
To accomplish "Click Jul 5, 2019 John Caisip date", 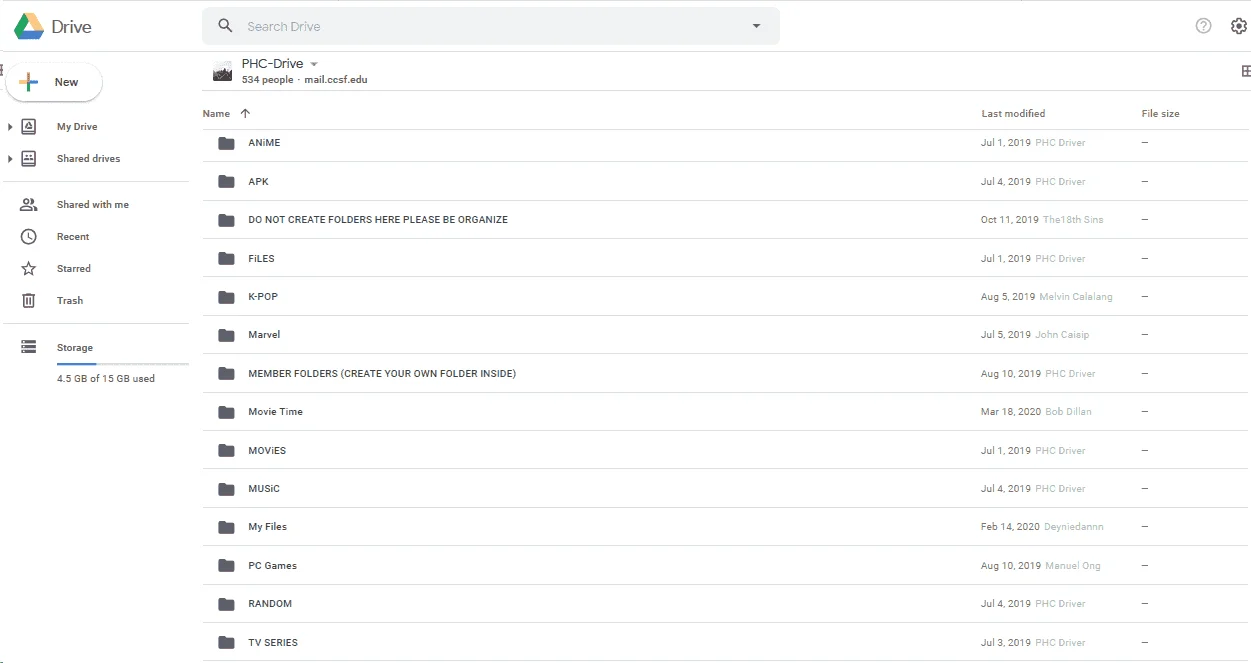I will coord(1035,335).
